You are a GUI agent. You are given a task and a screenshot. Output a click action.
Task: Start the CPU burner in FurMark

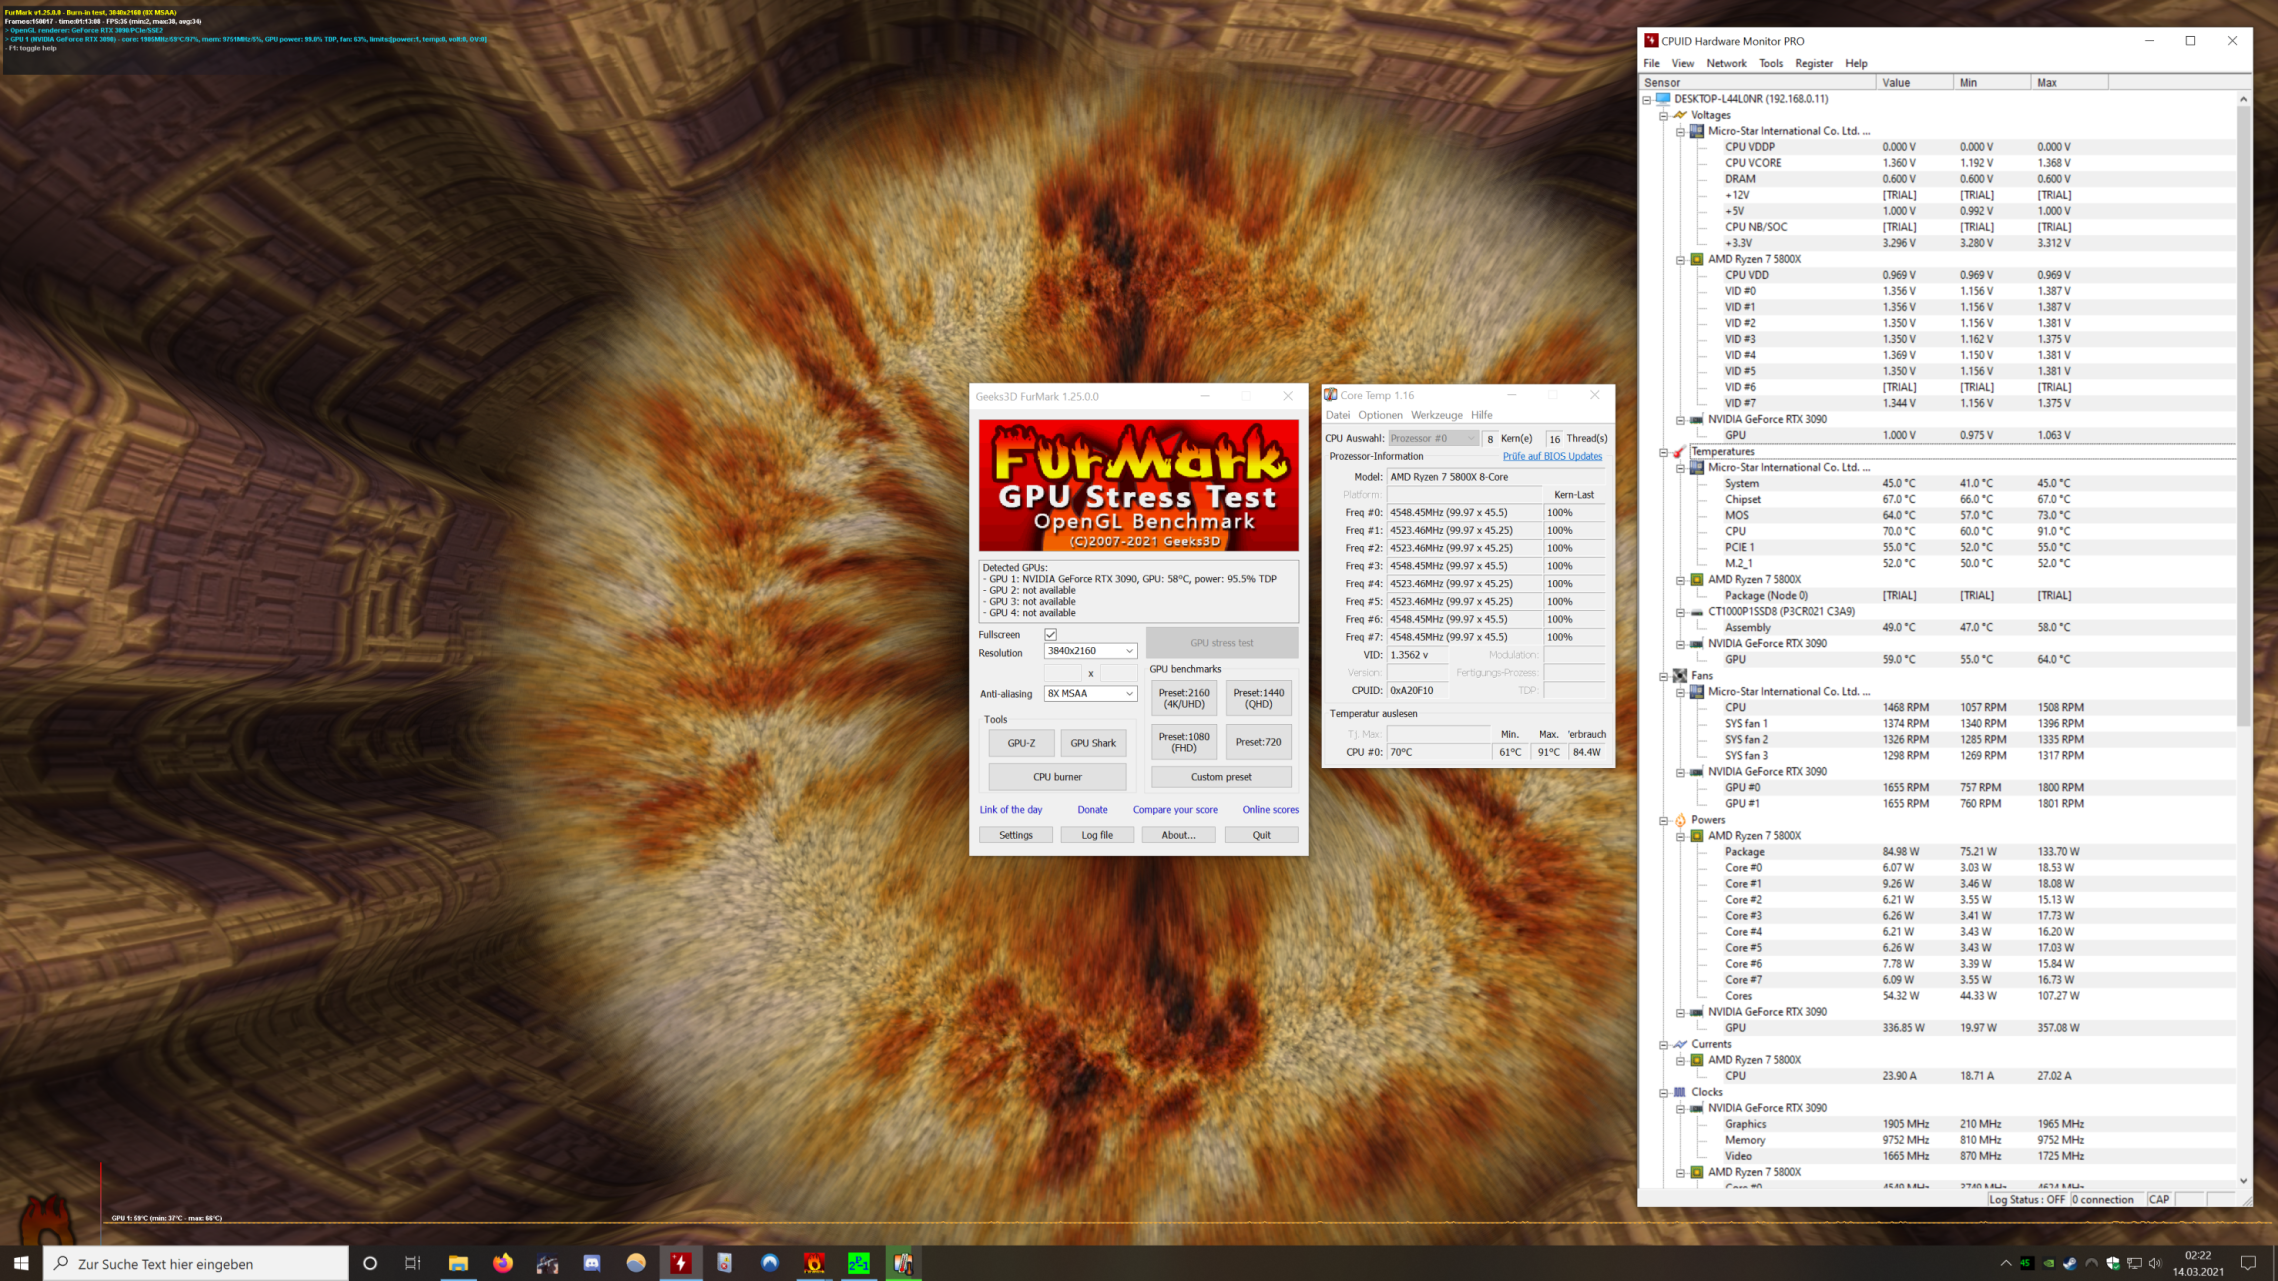coord(1057,777)
